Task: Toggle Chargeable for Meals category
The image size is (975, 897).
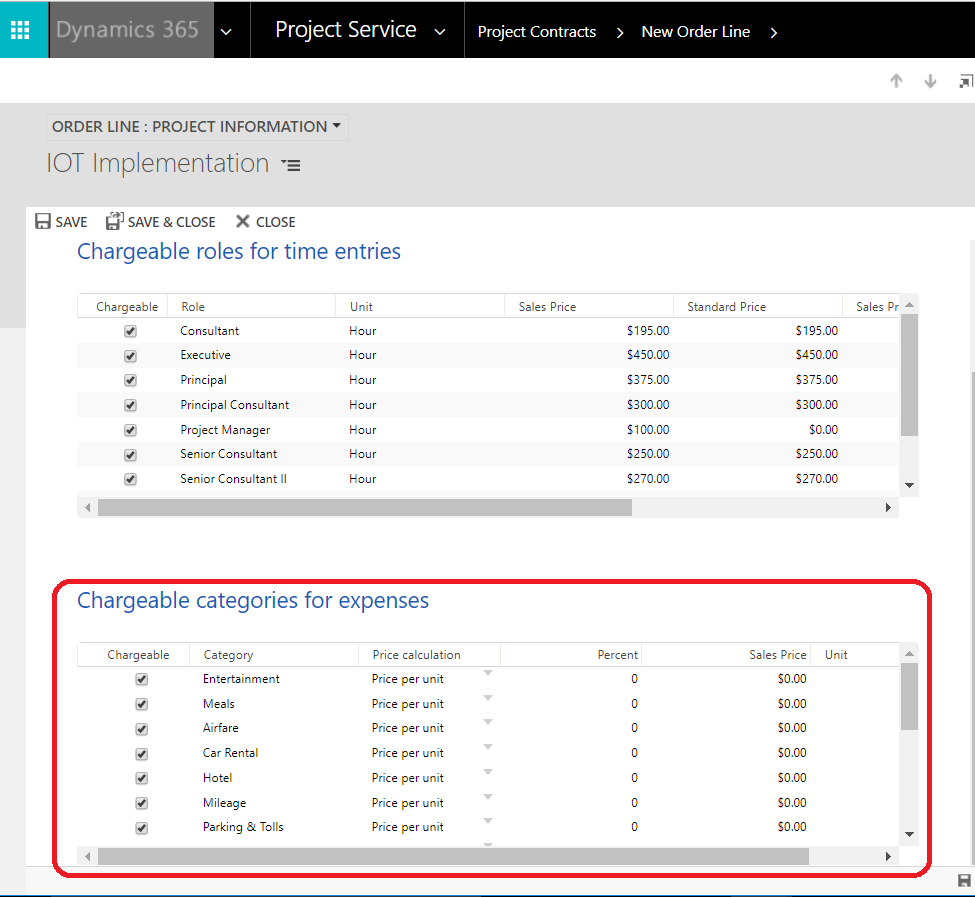Action: (142, 704)
